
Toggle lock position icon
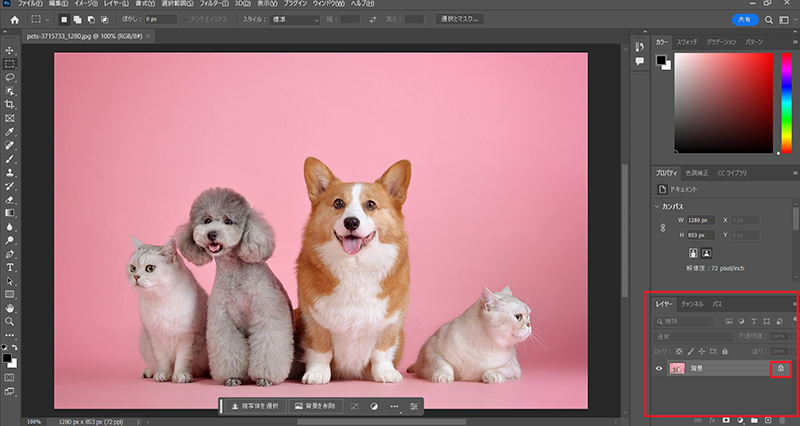click(702, 352)
